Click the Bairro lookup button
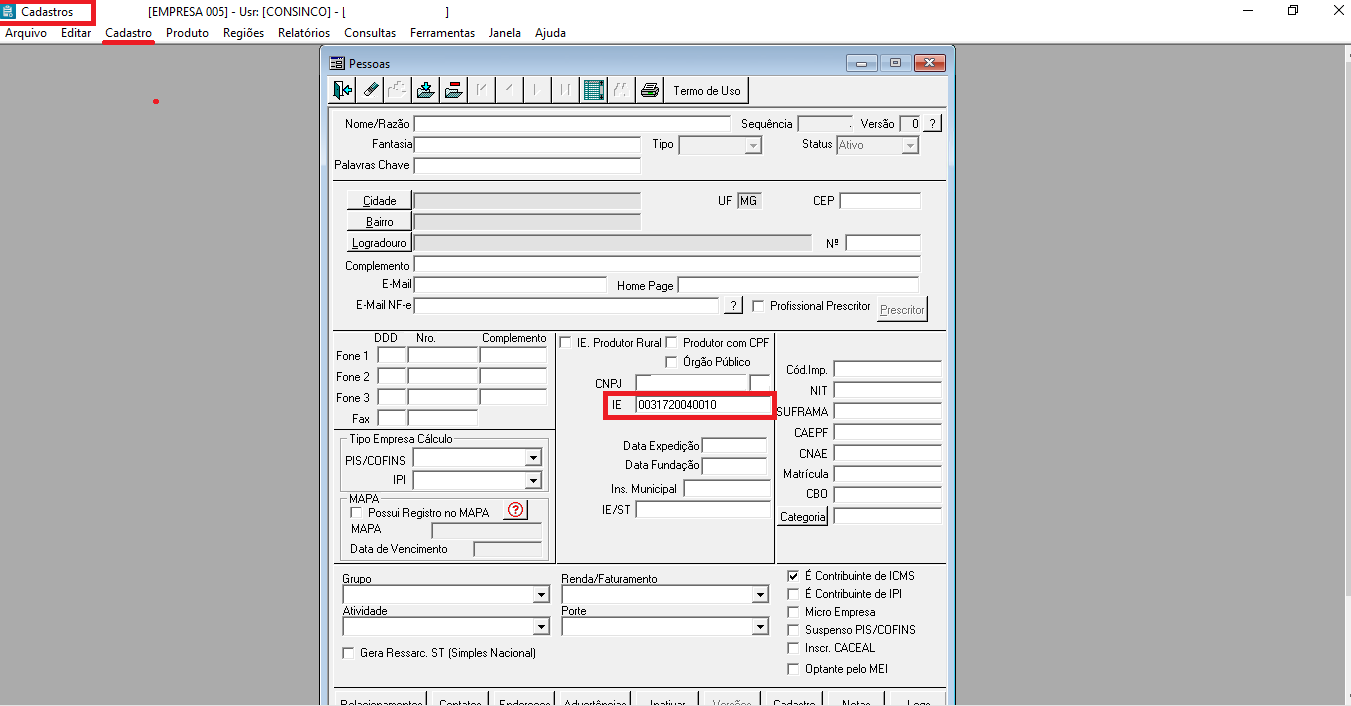Screen dimensions: 1351x706 click(379, 222)
